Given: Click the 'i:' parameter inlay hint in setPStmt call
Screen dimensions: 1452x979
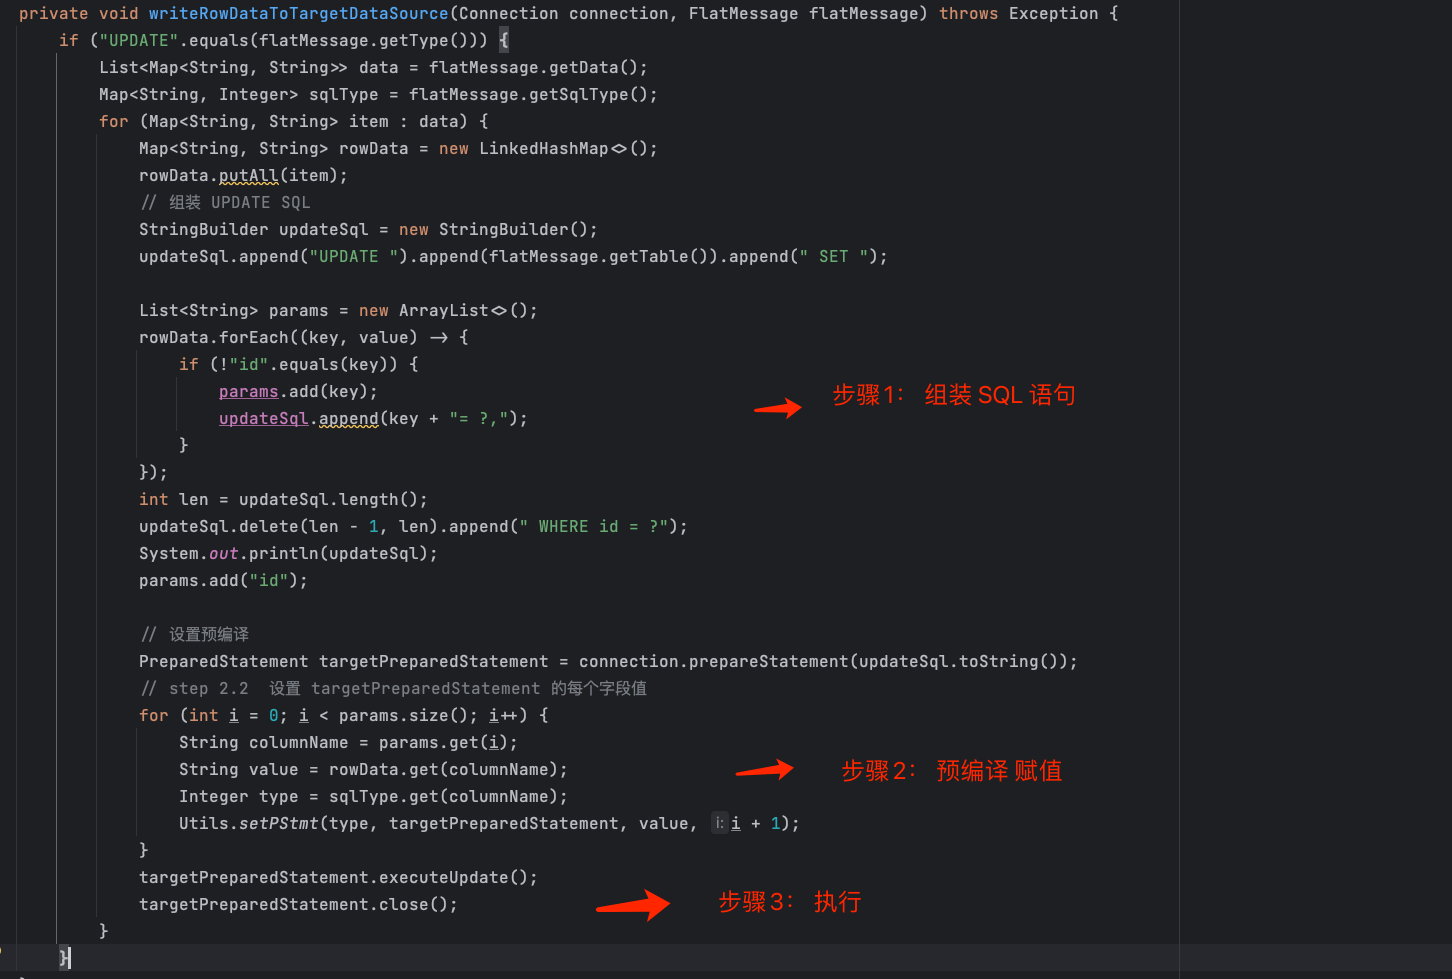Looking at the screenshot, I should click(x=719, y=823).
